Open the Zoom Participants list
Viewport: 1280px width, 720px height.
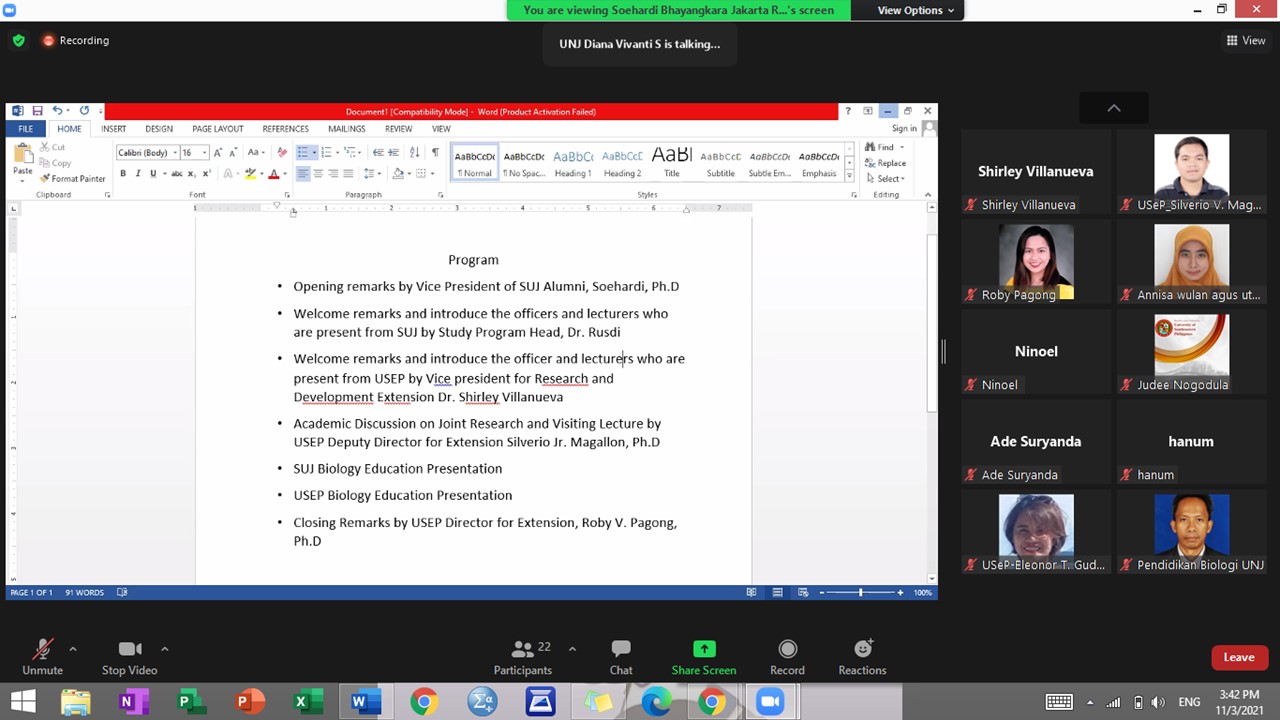523,657
